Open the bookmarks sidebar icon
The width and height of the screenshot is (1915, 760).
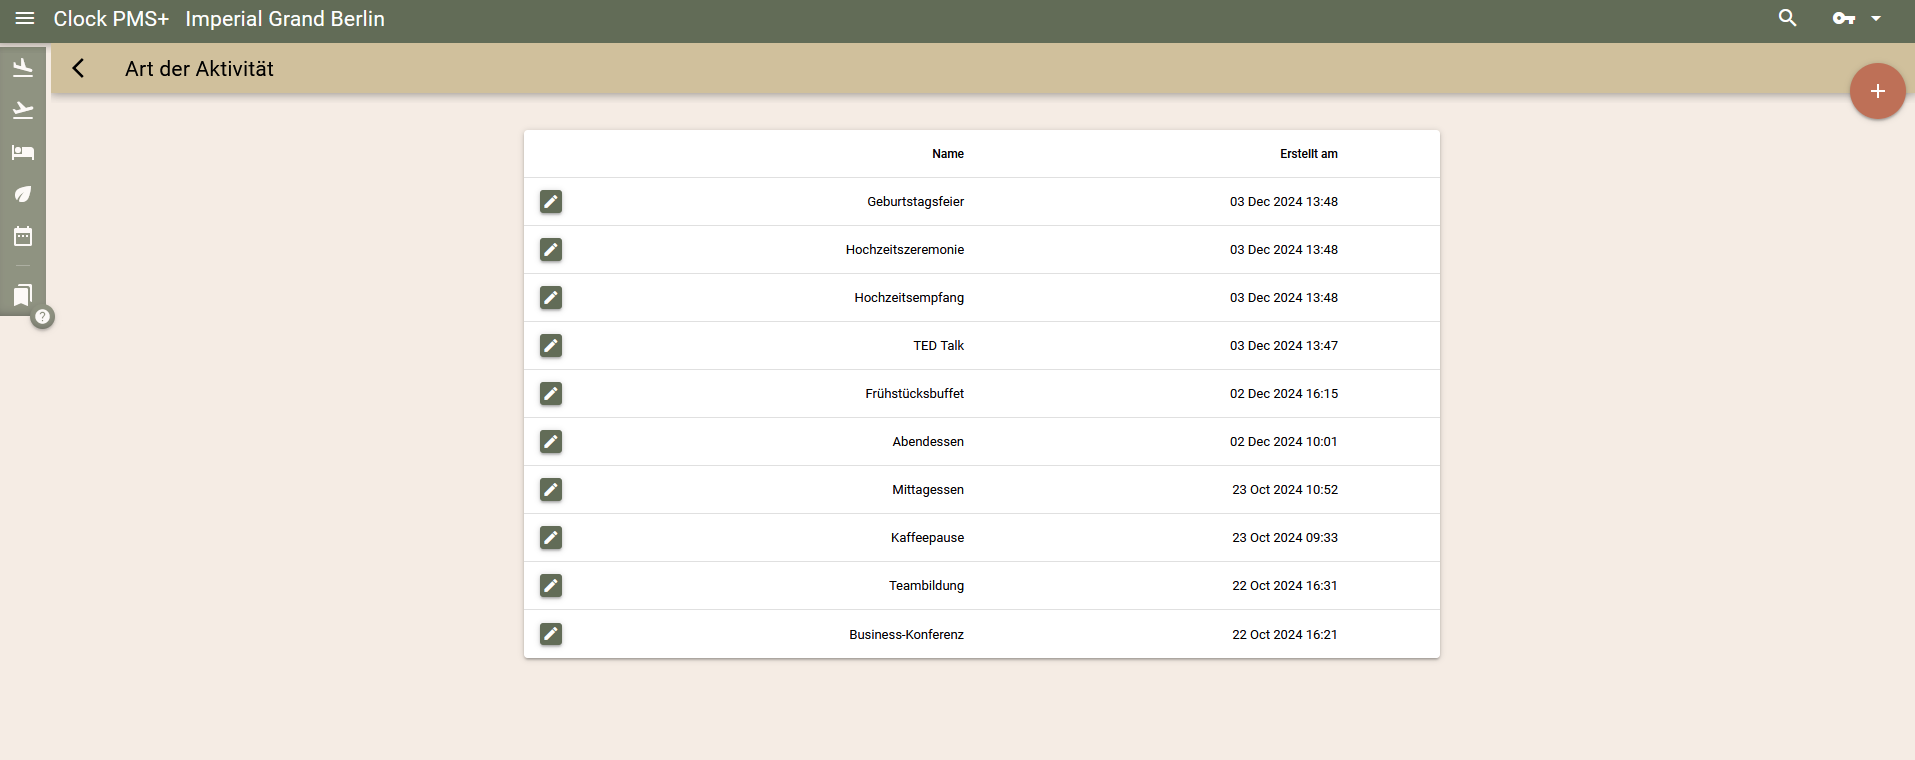click(x=23, y=294)
